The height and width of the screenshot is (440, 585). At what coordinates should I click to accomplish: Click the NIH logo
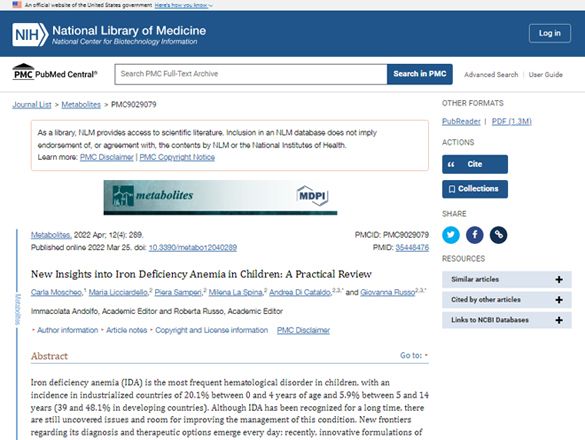tap(30, 35)
